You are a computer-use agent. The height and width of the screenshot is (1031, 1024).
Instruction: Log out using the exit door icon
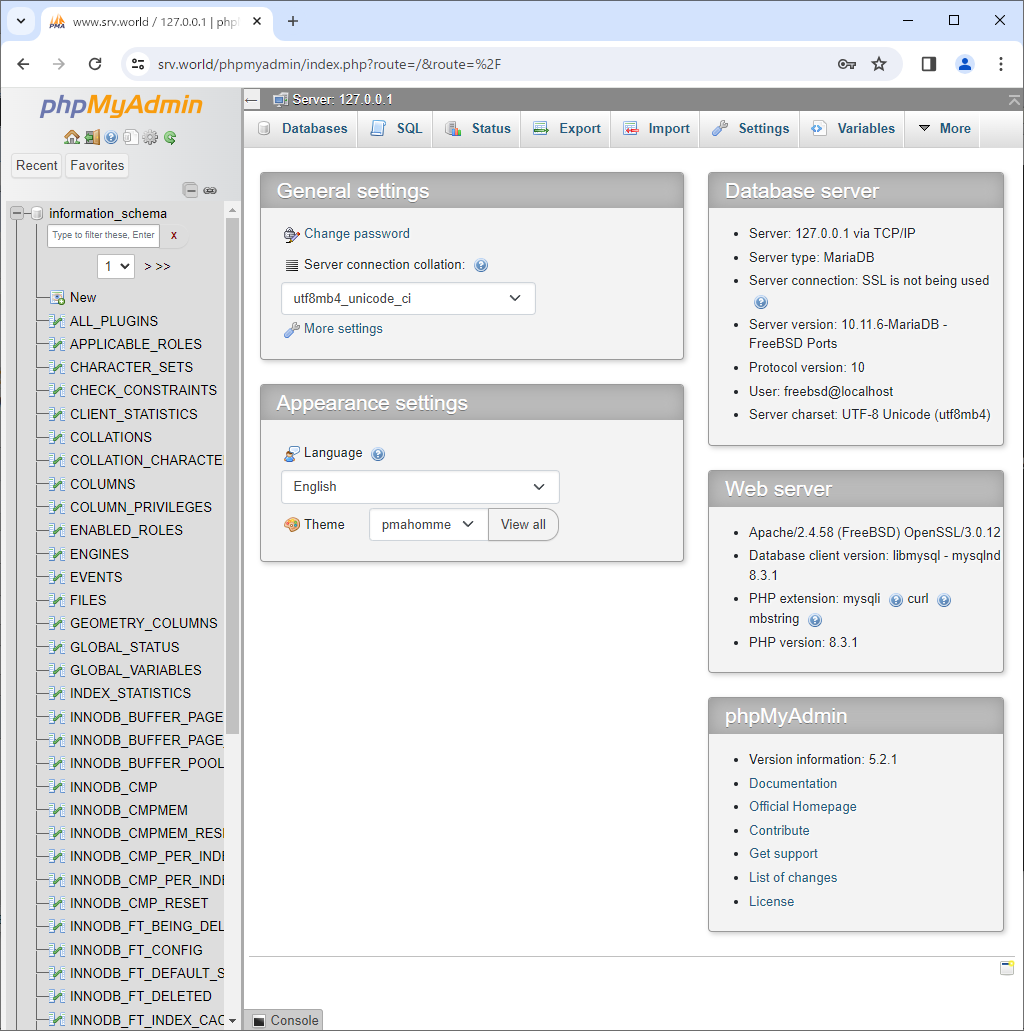coord(93,137)
